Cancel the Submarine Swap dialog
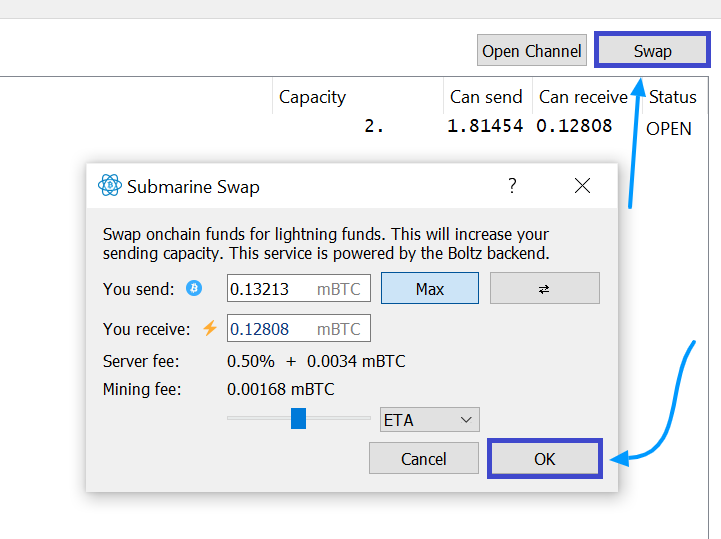The width and height of the screenshot is (721, 539). tap(423, 459)
